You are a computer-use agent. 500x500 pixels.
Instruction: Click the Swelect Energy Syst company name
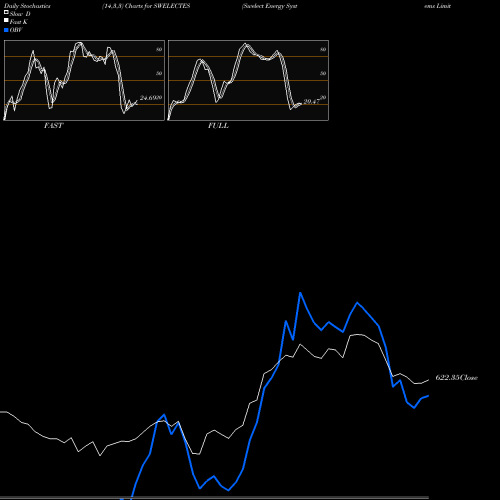tap(270, 6)
